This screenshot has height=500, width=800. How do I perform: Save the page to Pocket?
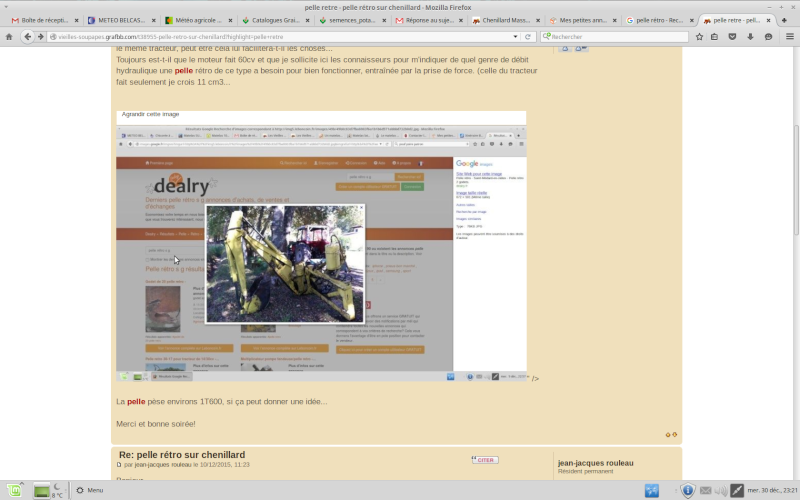click(732, 37)
